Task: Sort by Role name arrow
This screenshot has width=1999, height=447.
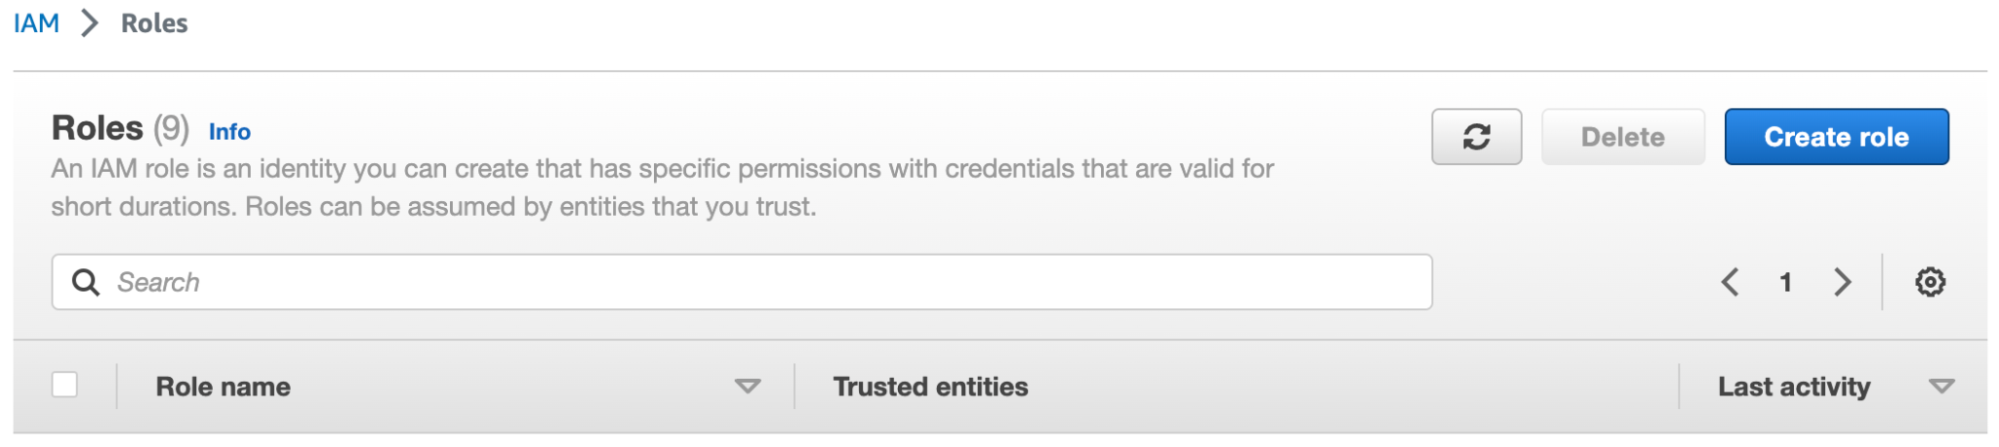Action: 747,387
